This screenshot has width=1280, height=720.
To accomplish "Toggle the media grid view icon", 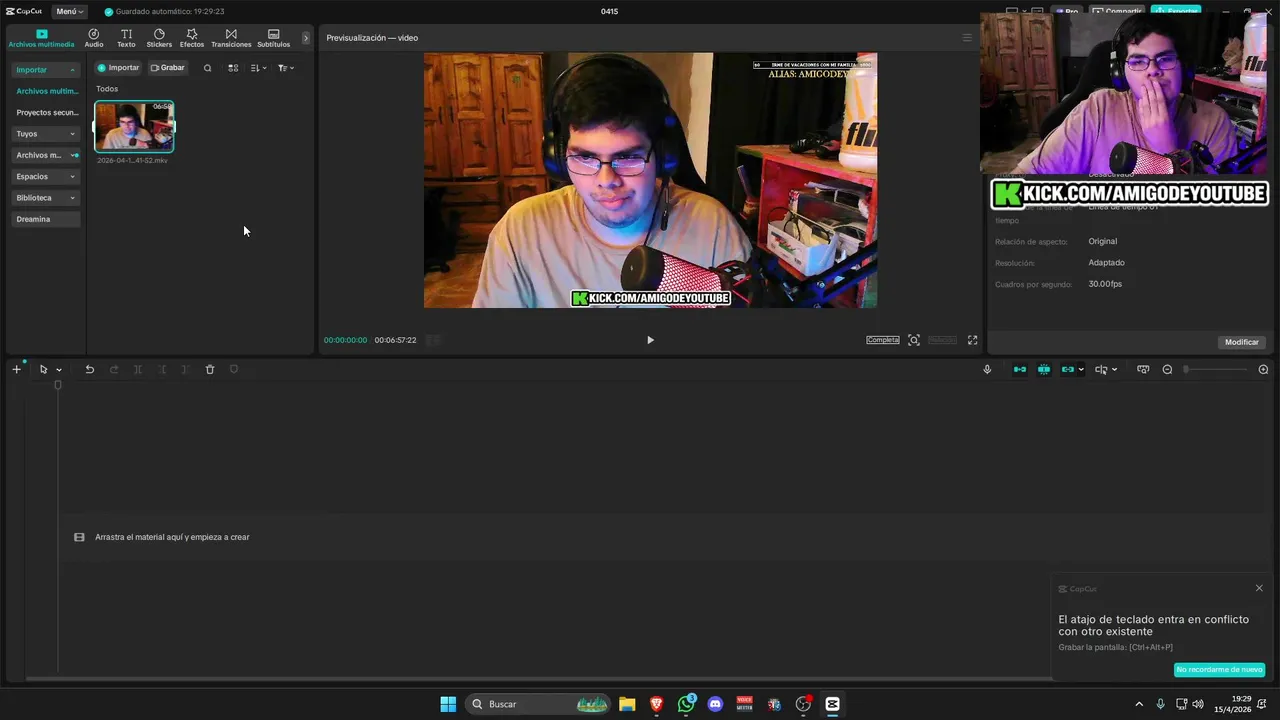I will point(233,68).
